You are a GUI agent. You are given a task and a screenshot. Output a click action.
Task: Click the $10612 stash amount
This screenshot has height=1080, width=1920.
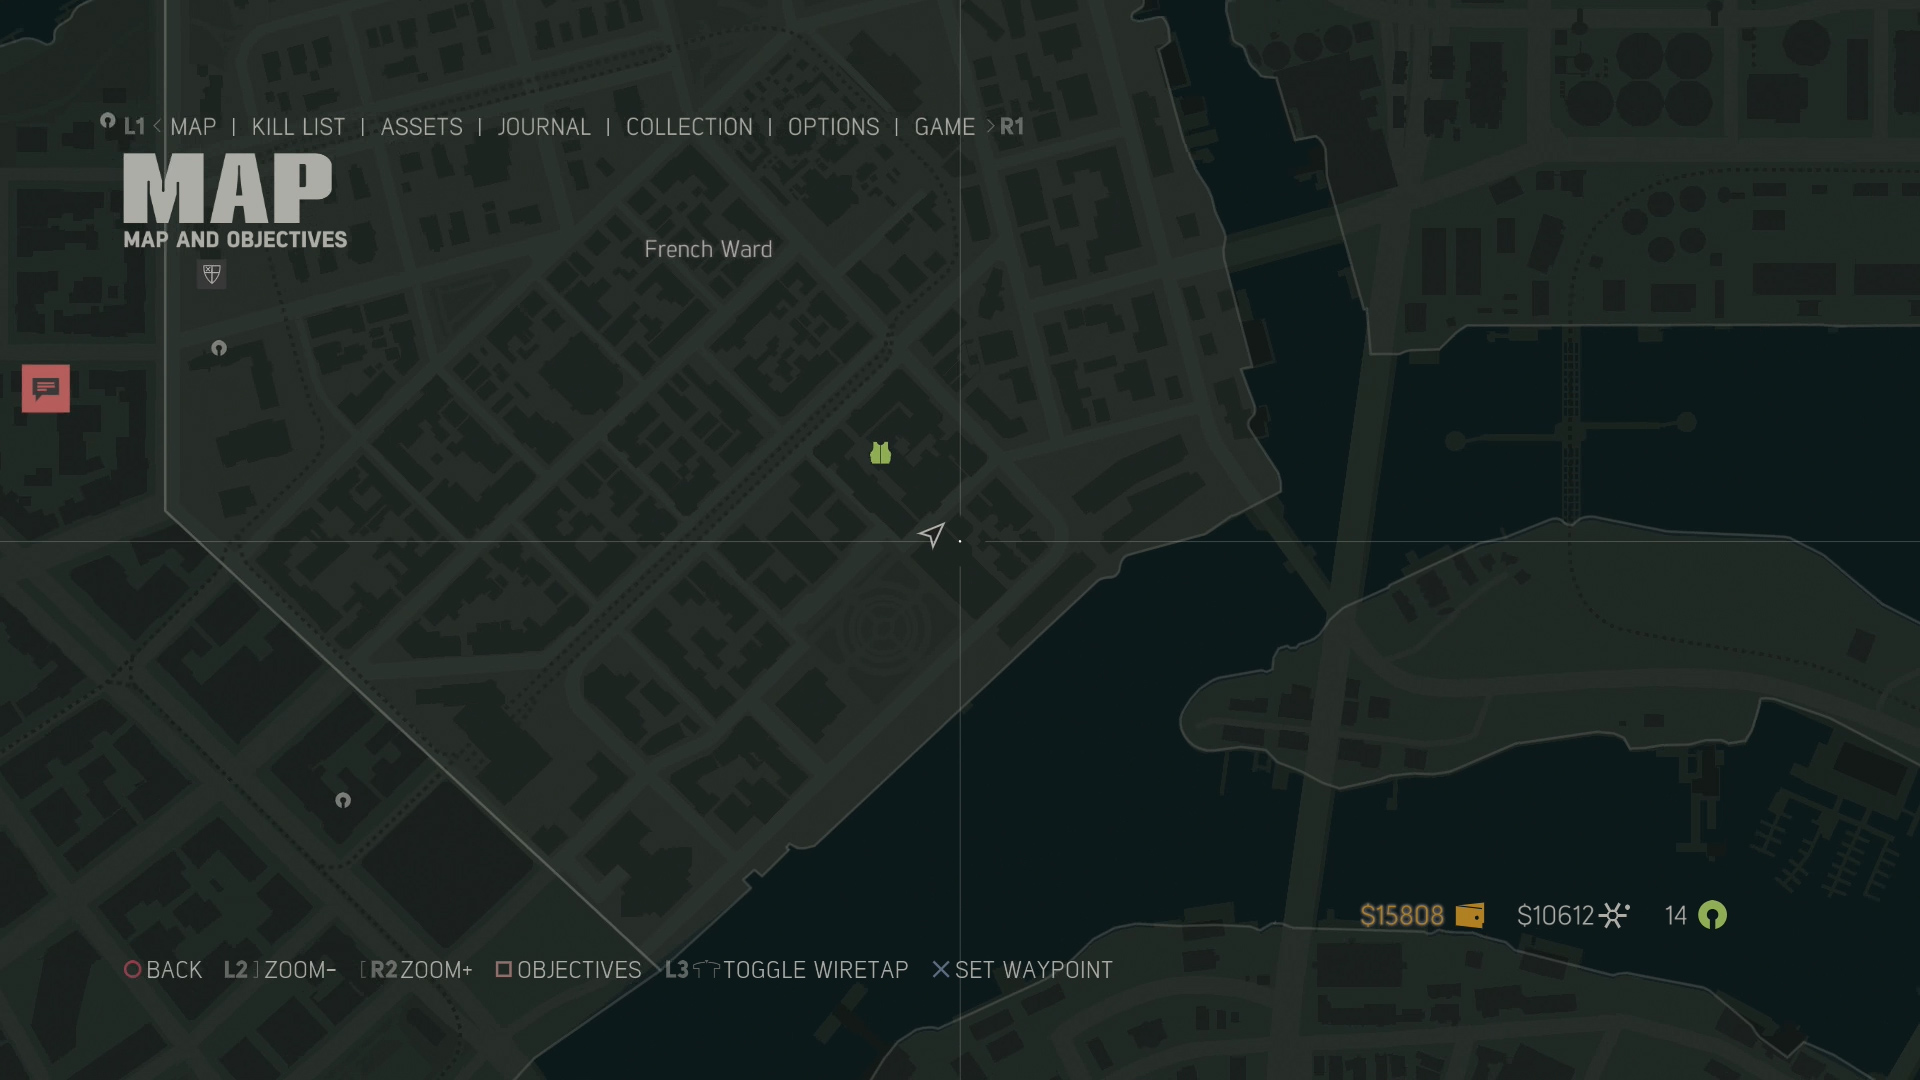tap(1555, 915)
